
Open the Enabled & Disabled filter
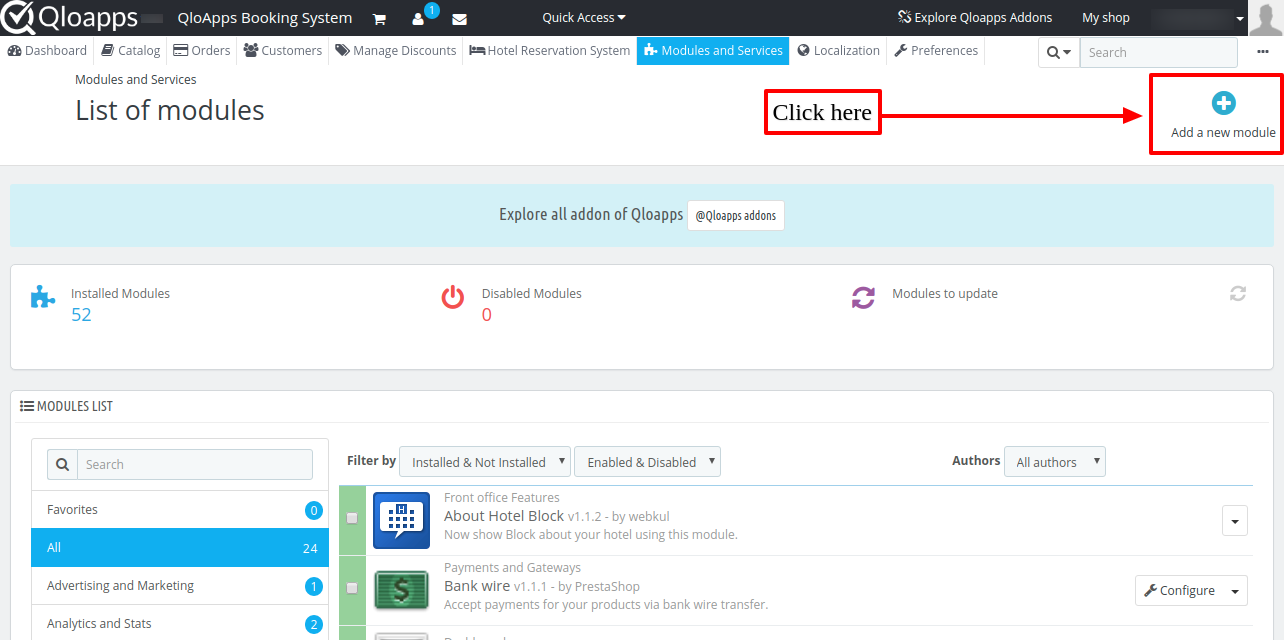point(647,462)
